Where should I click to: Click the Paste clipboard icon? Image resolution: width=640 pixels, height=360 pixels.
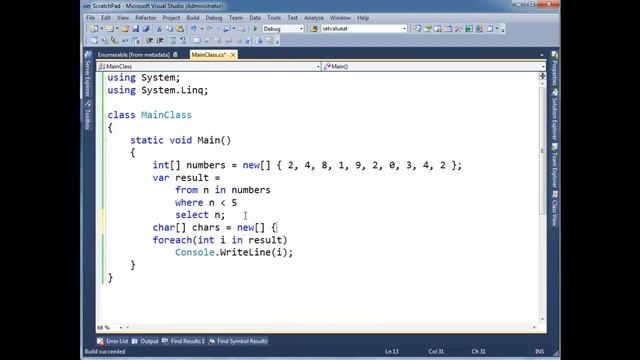pyautogui.click(x=180, y=29)
